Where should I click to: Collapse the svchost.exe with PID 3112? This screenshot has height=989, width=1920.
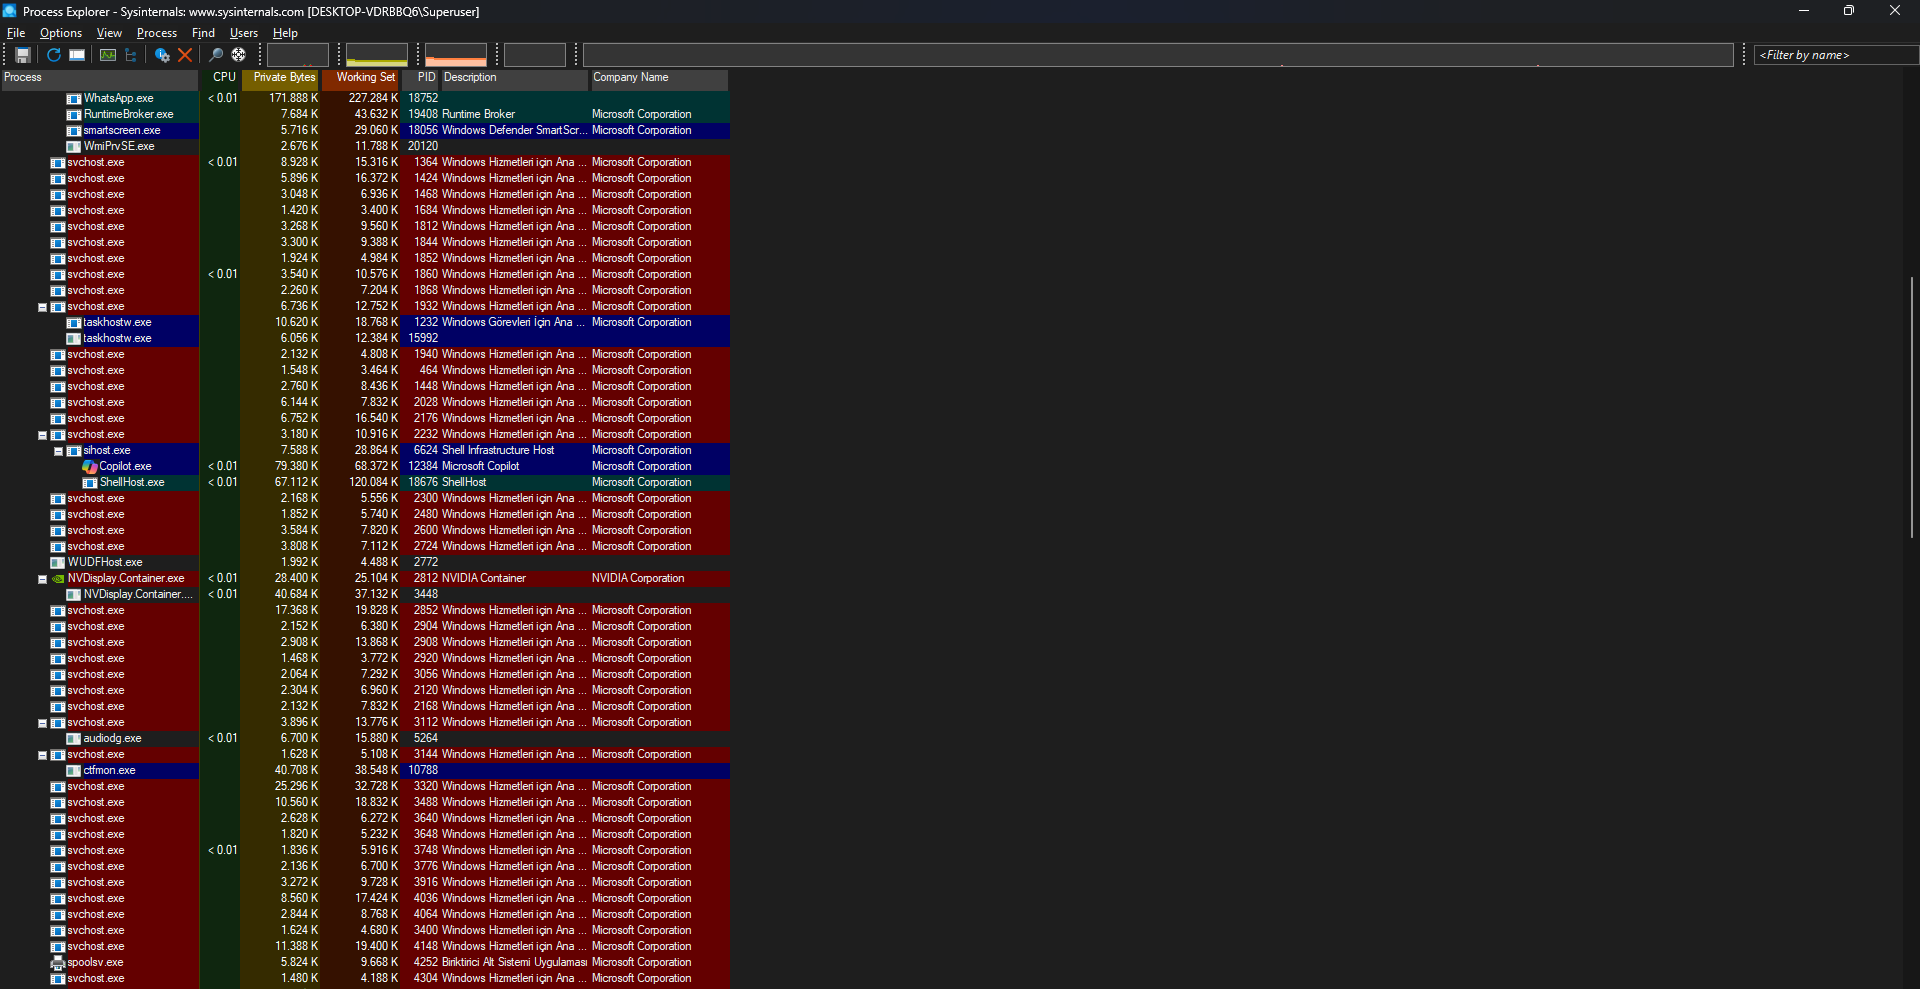[43, 723]
